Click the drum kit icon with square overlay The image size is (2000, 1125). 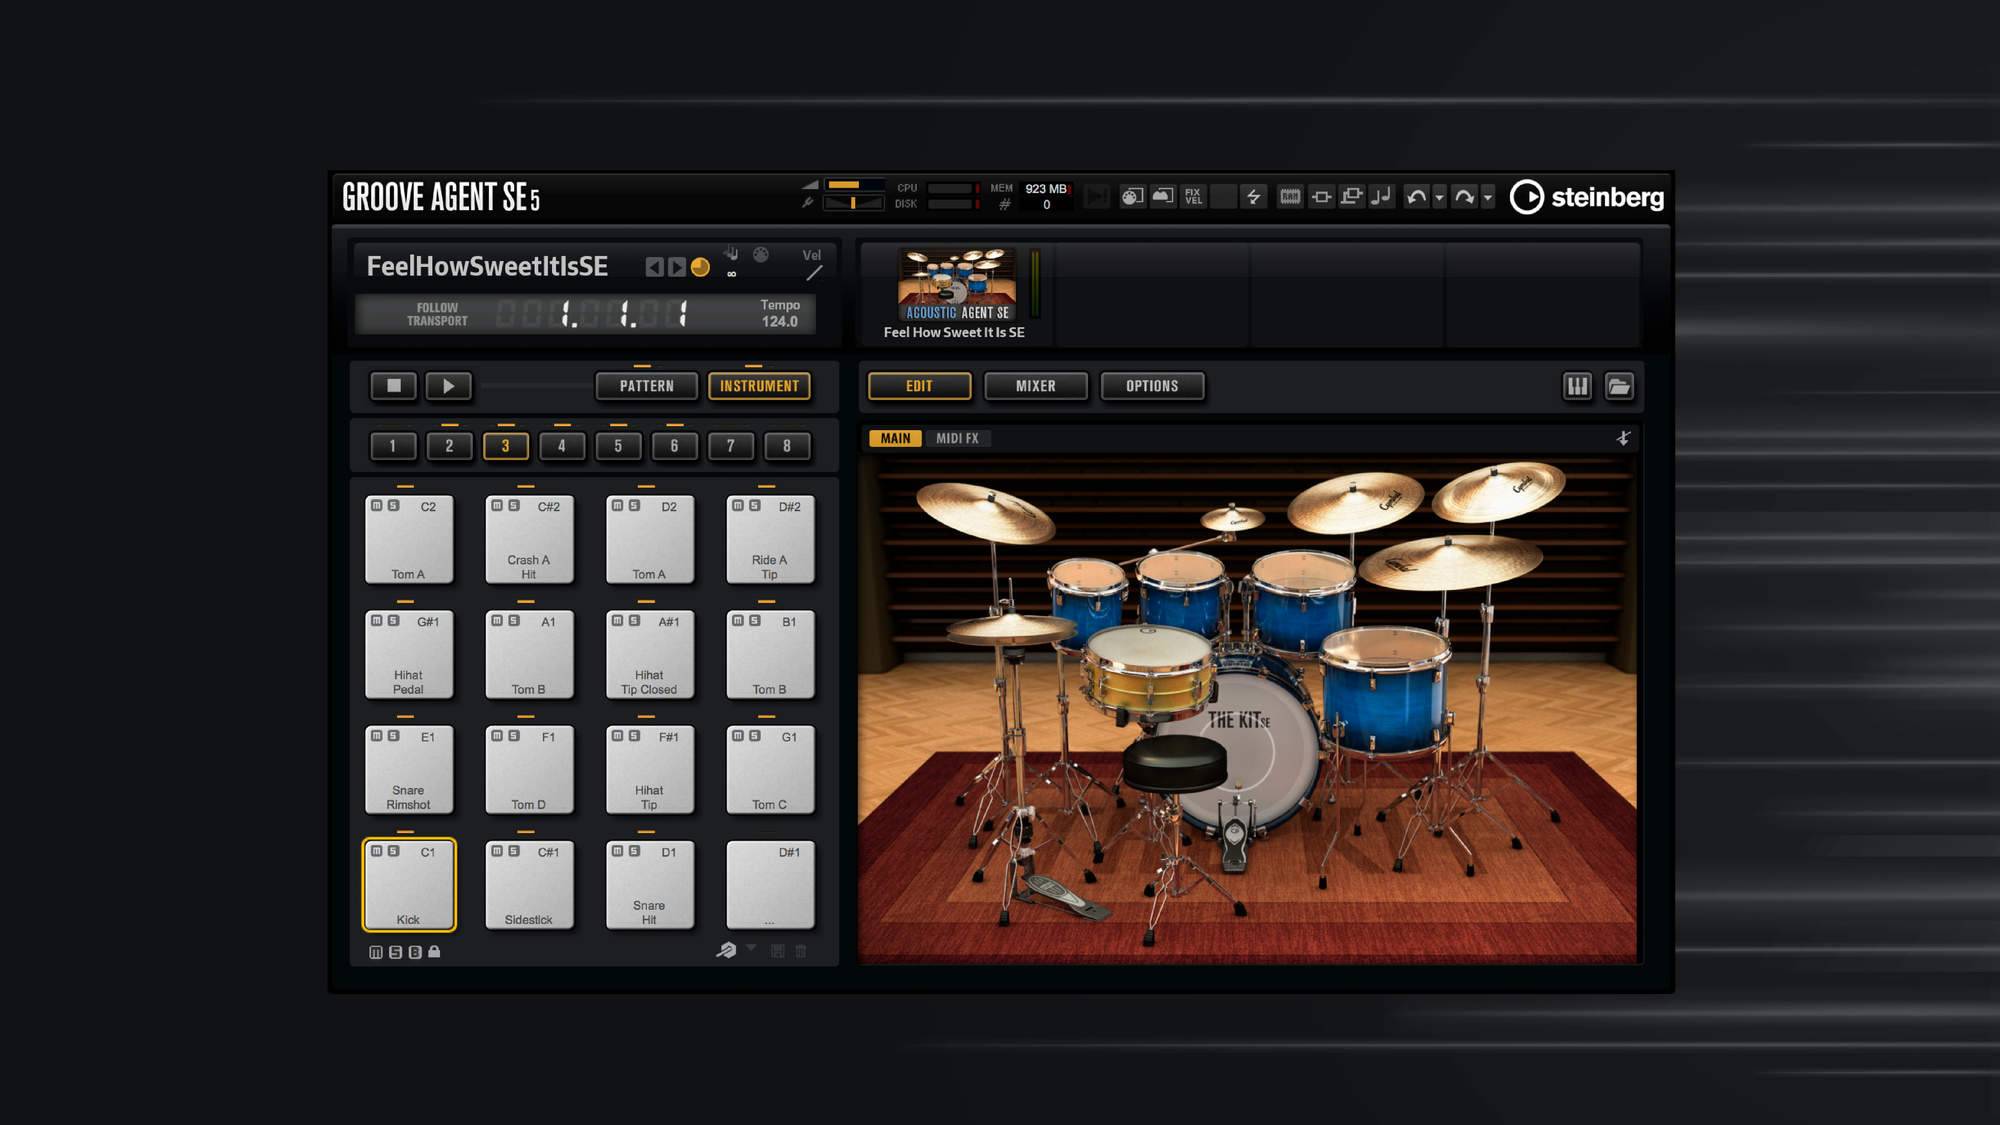click(x=1132, y=197)
